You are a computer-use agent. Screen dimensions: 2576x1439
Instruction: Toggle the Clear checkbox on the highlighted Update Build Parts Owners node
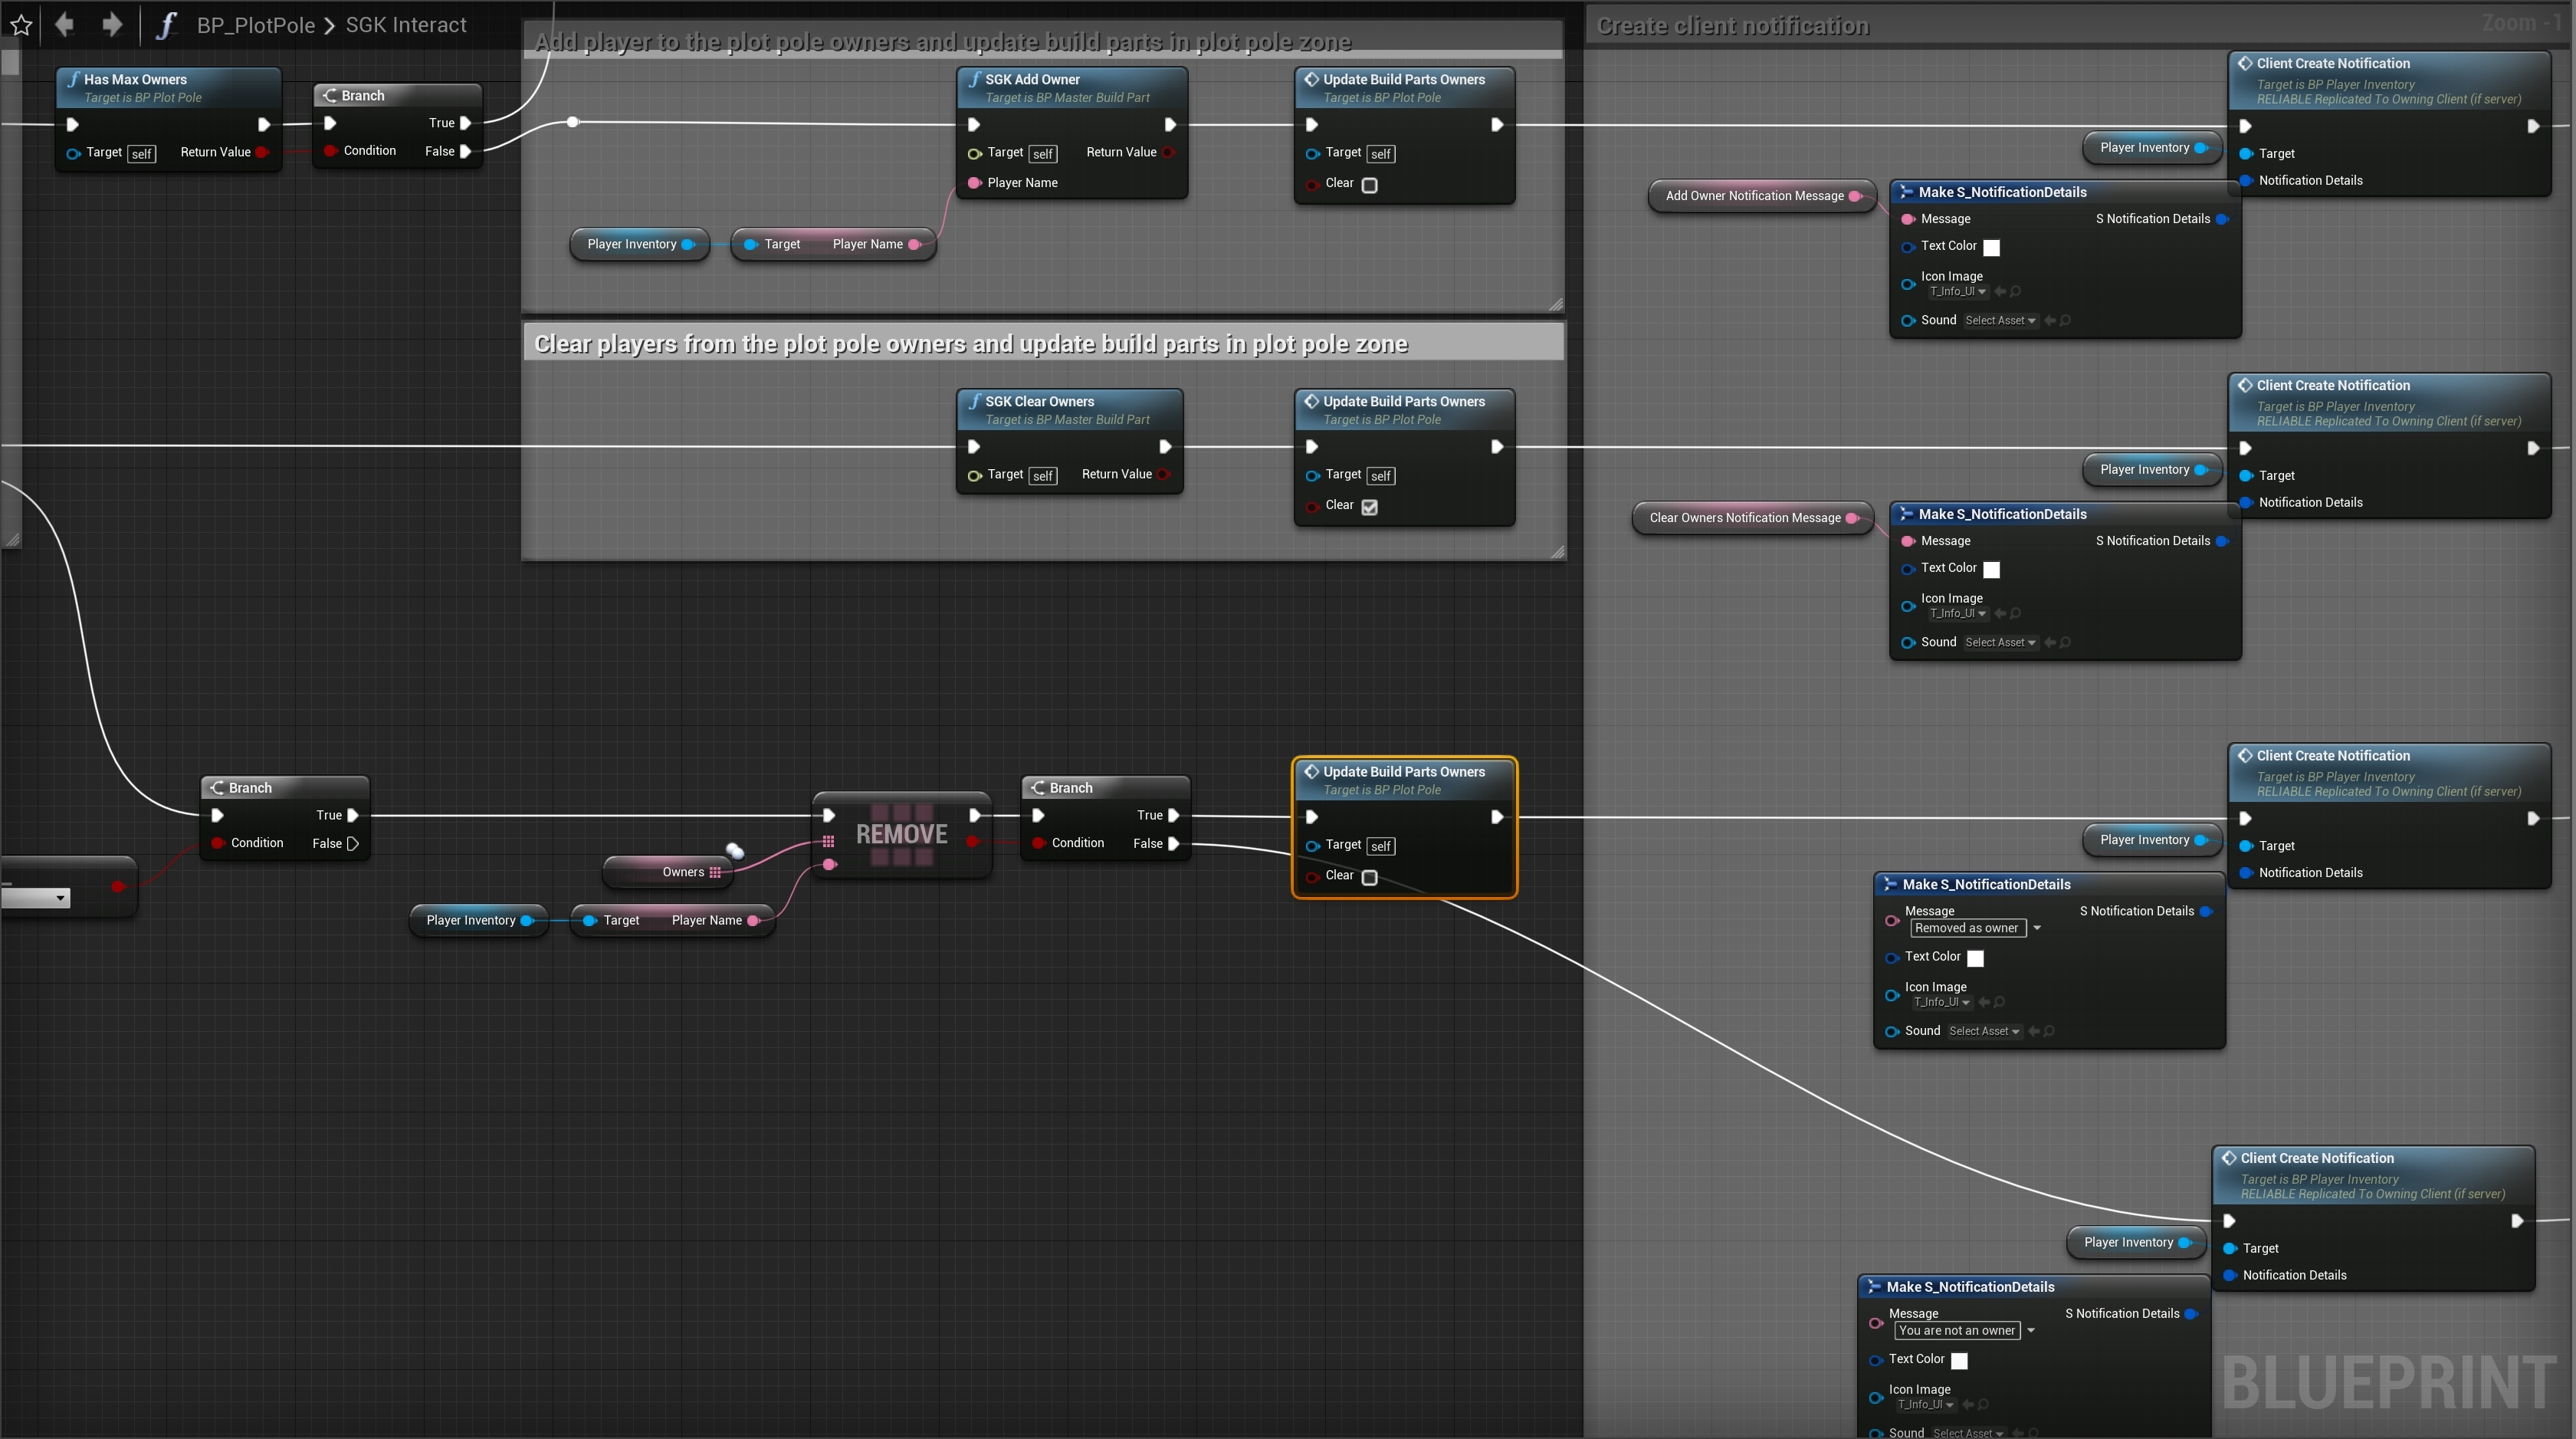pyautogui.click(x=1370, y=877)
